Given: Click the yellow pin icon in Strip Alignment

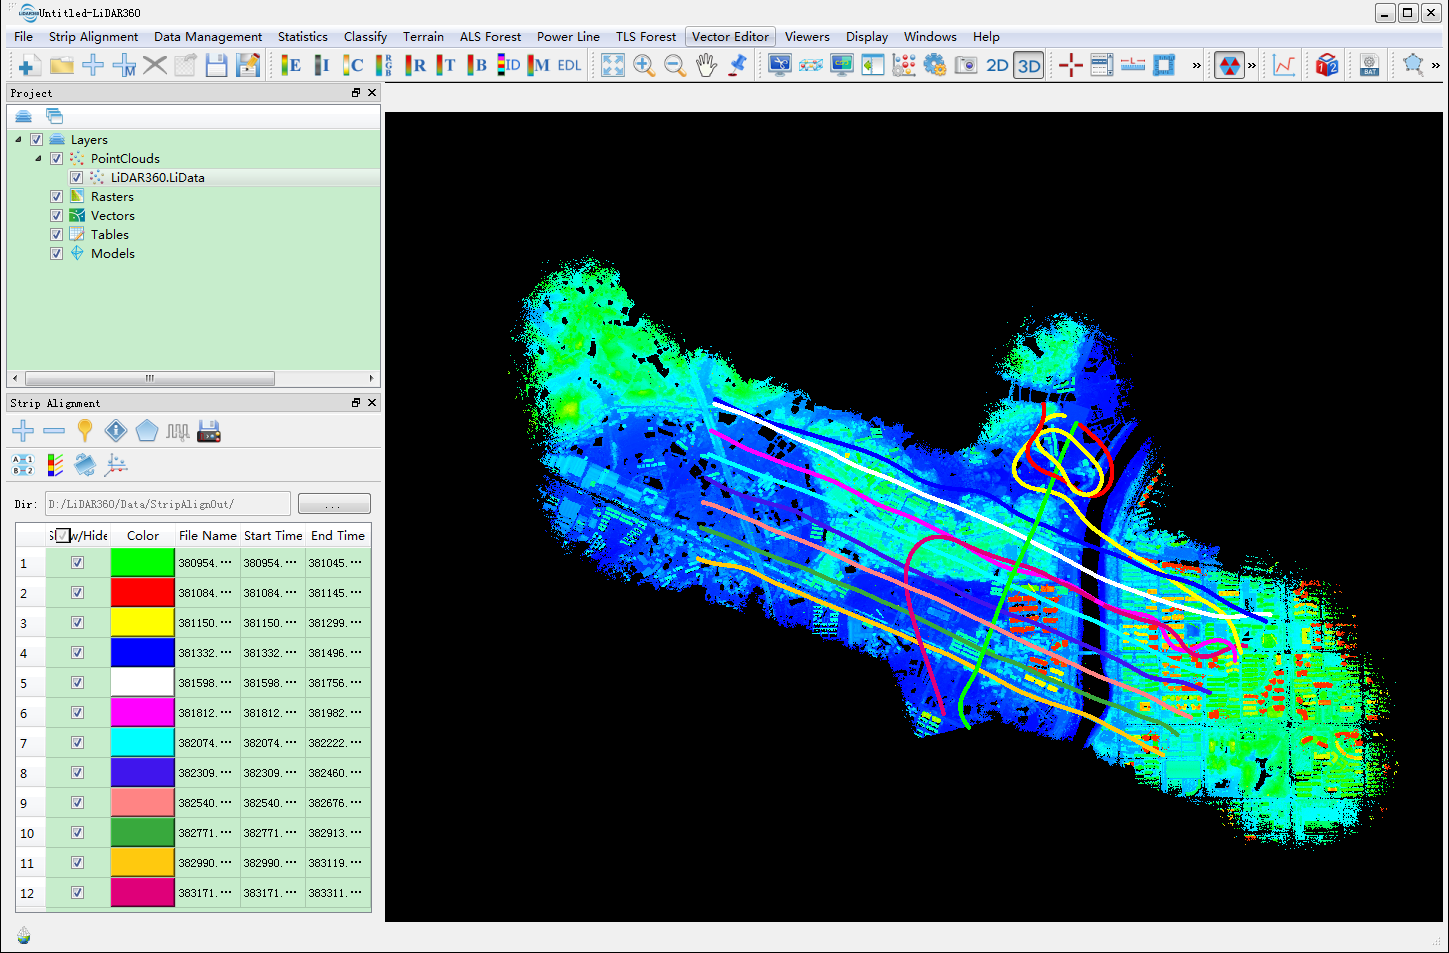Looking at the screenshot, I should click(x=85, y=431).
